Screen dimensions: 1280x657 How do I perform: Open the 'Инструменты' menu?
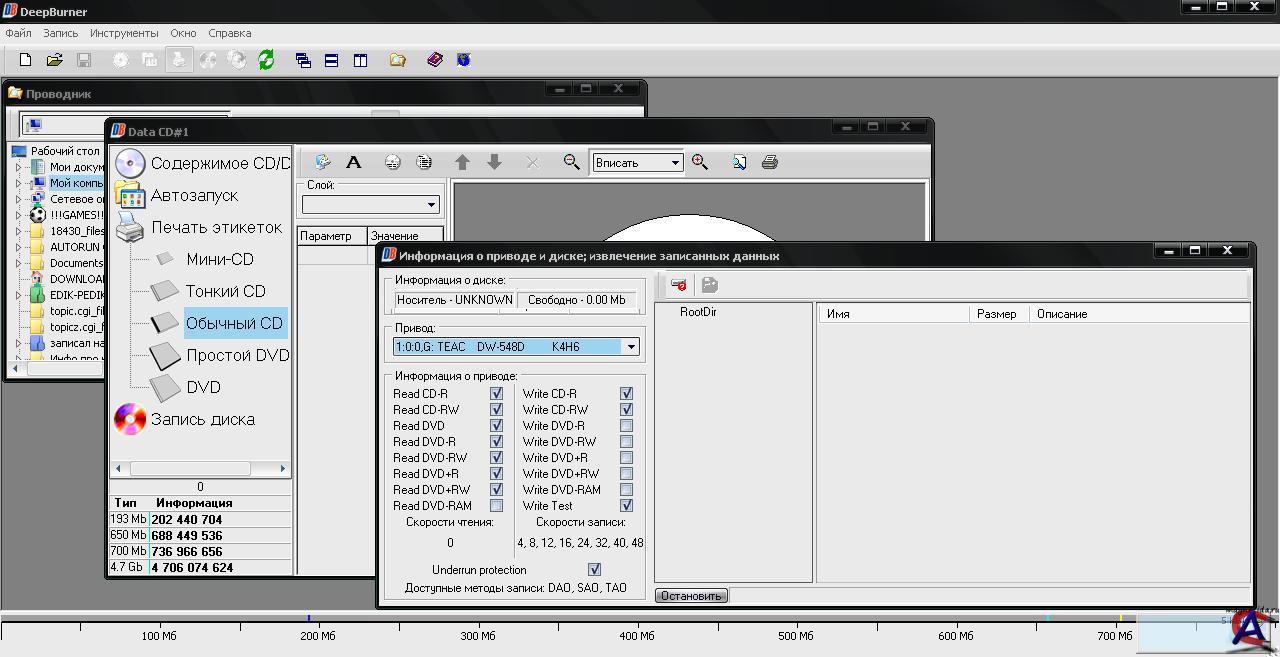[124, 33]
